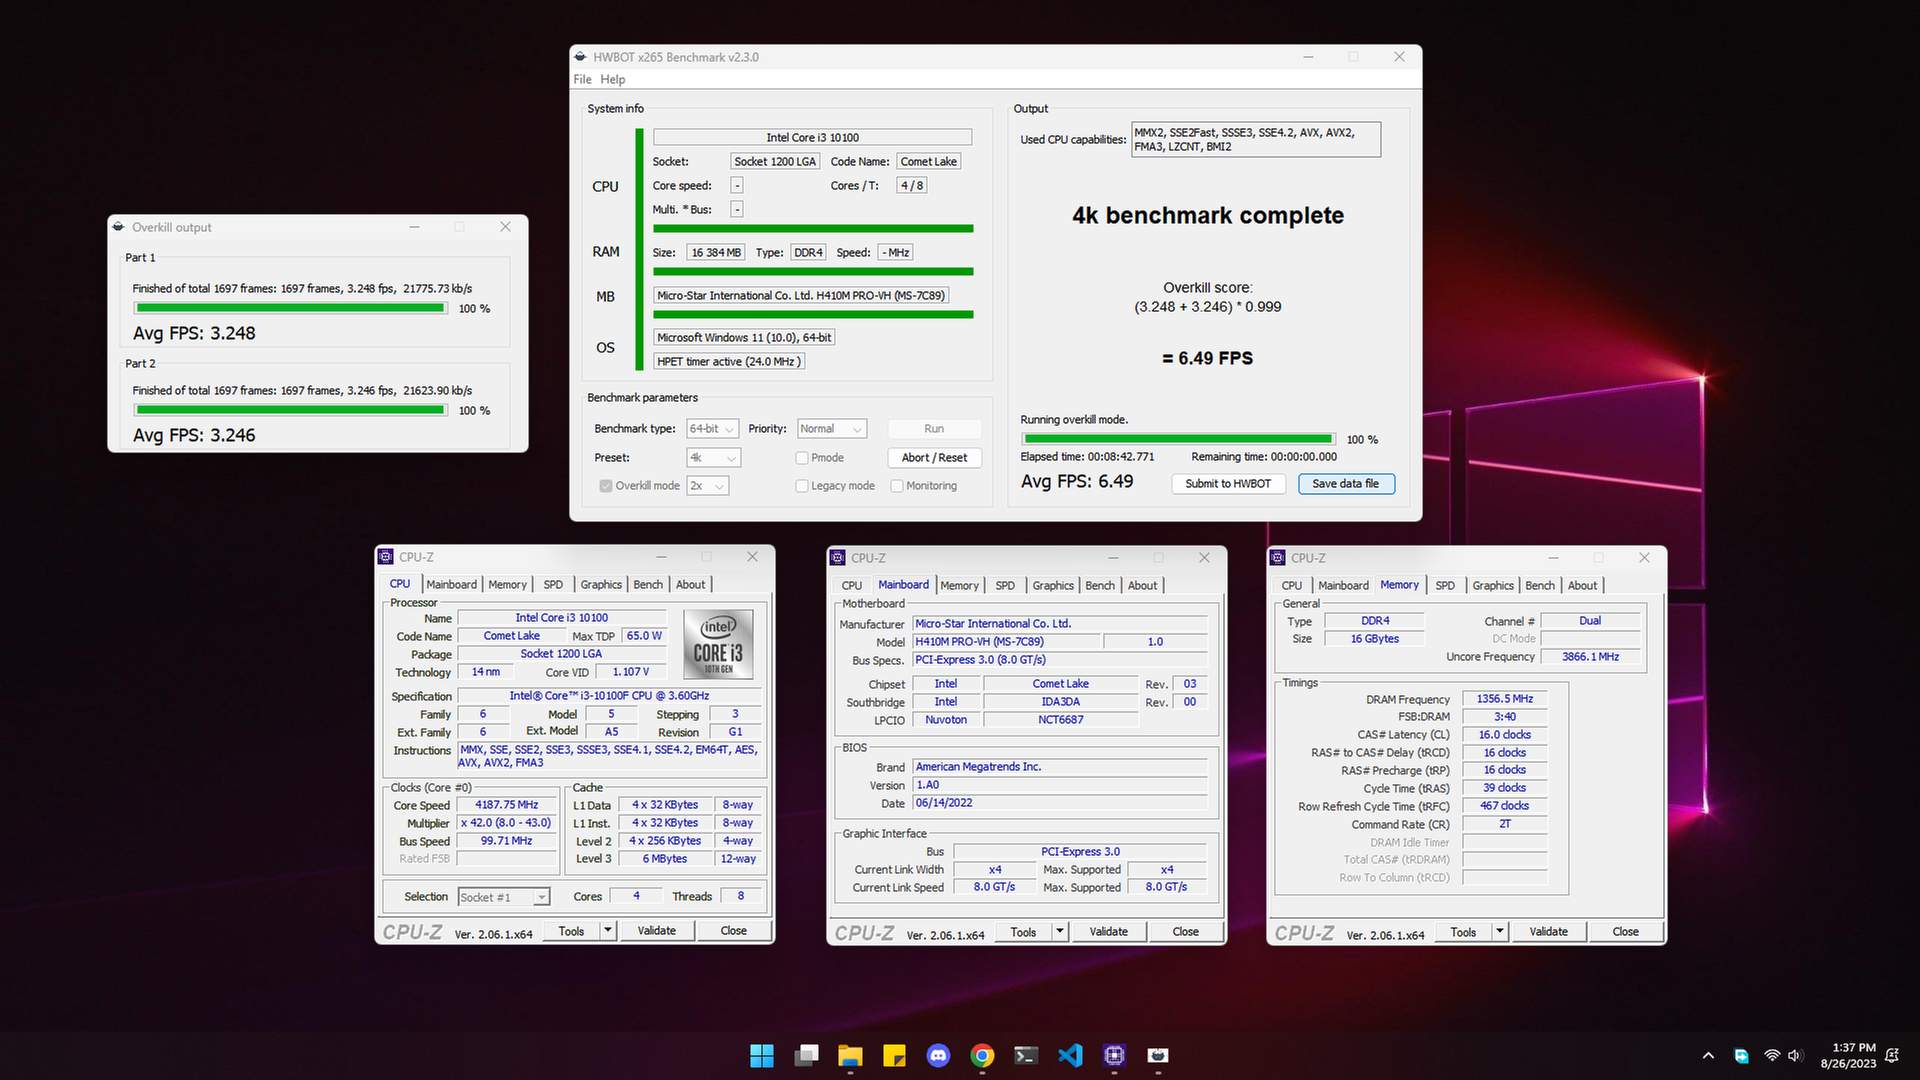Screen dimensions: 1920x1080
Task: Launch Google Chrome from the taskbar
Action: coord(982,1055)
